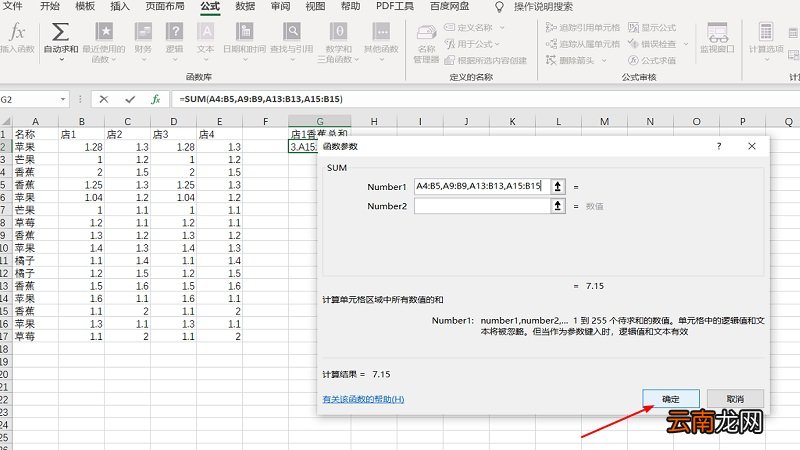Select cell A8 containing 草莓
This screenshot has width=800, height=450.
click(x=35, y=222)
